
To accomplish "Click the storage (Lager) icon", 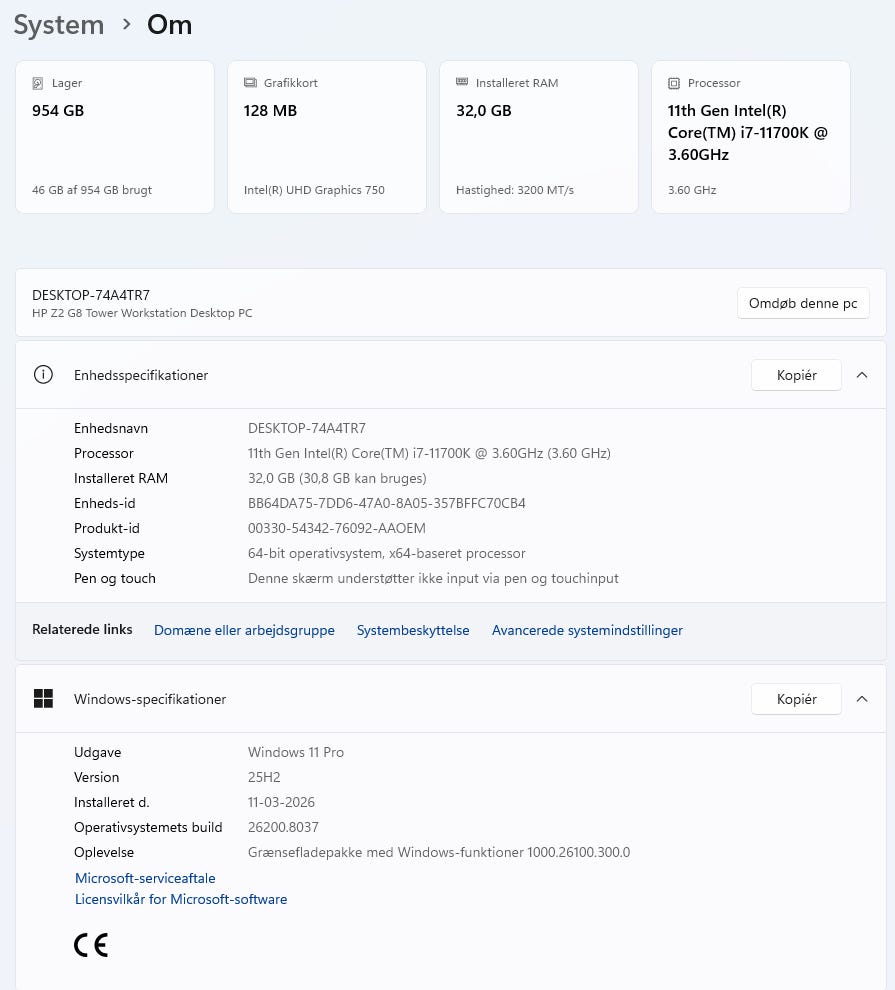I will click(x=38, y=83).
